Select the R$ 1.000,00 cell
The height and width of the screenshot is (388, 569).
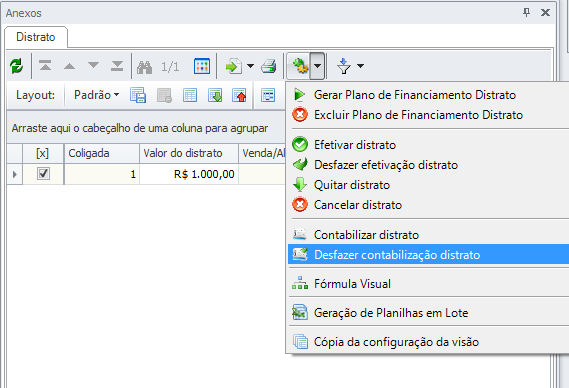click(189, 174)
